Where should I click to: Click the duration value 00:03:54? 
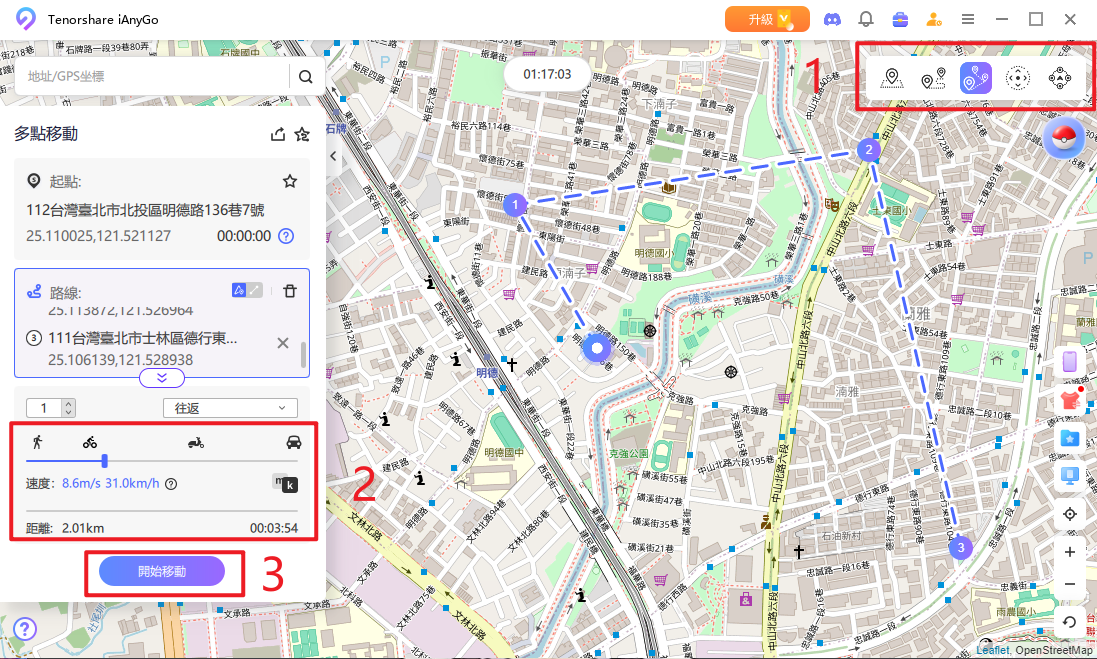(274, 527)
